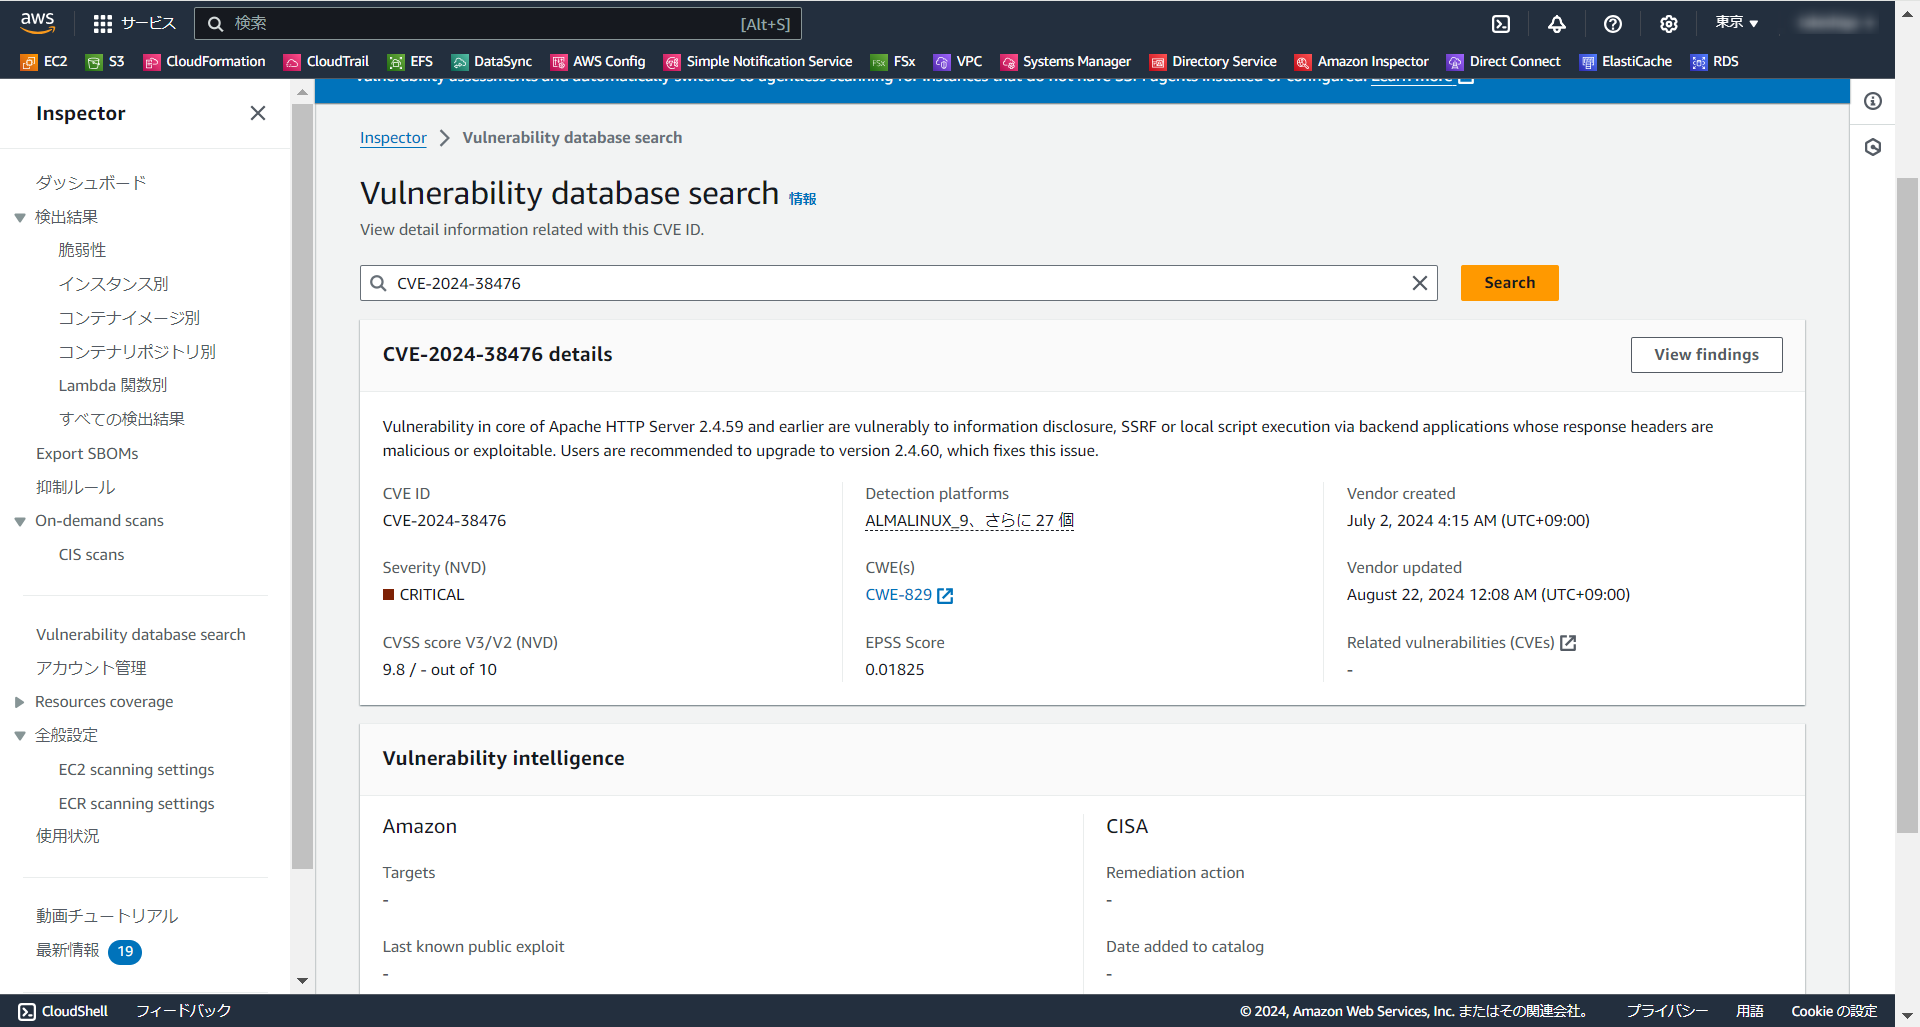The height and width of the screenshot is (1027, 1920).
Task: Launch CloudShell from top bar icon
Action: (1501, 24)
